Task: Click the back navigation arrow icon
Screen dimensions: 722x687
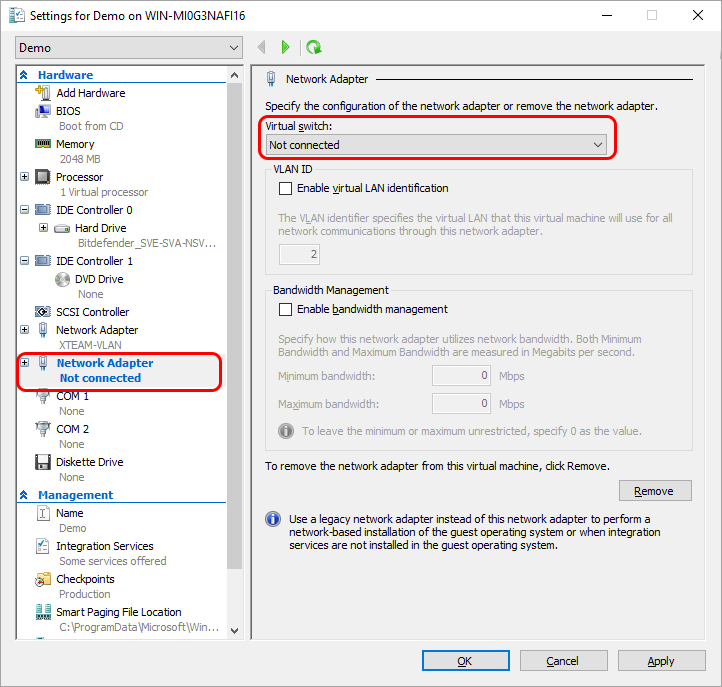Action: pos(262,47)
